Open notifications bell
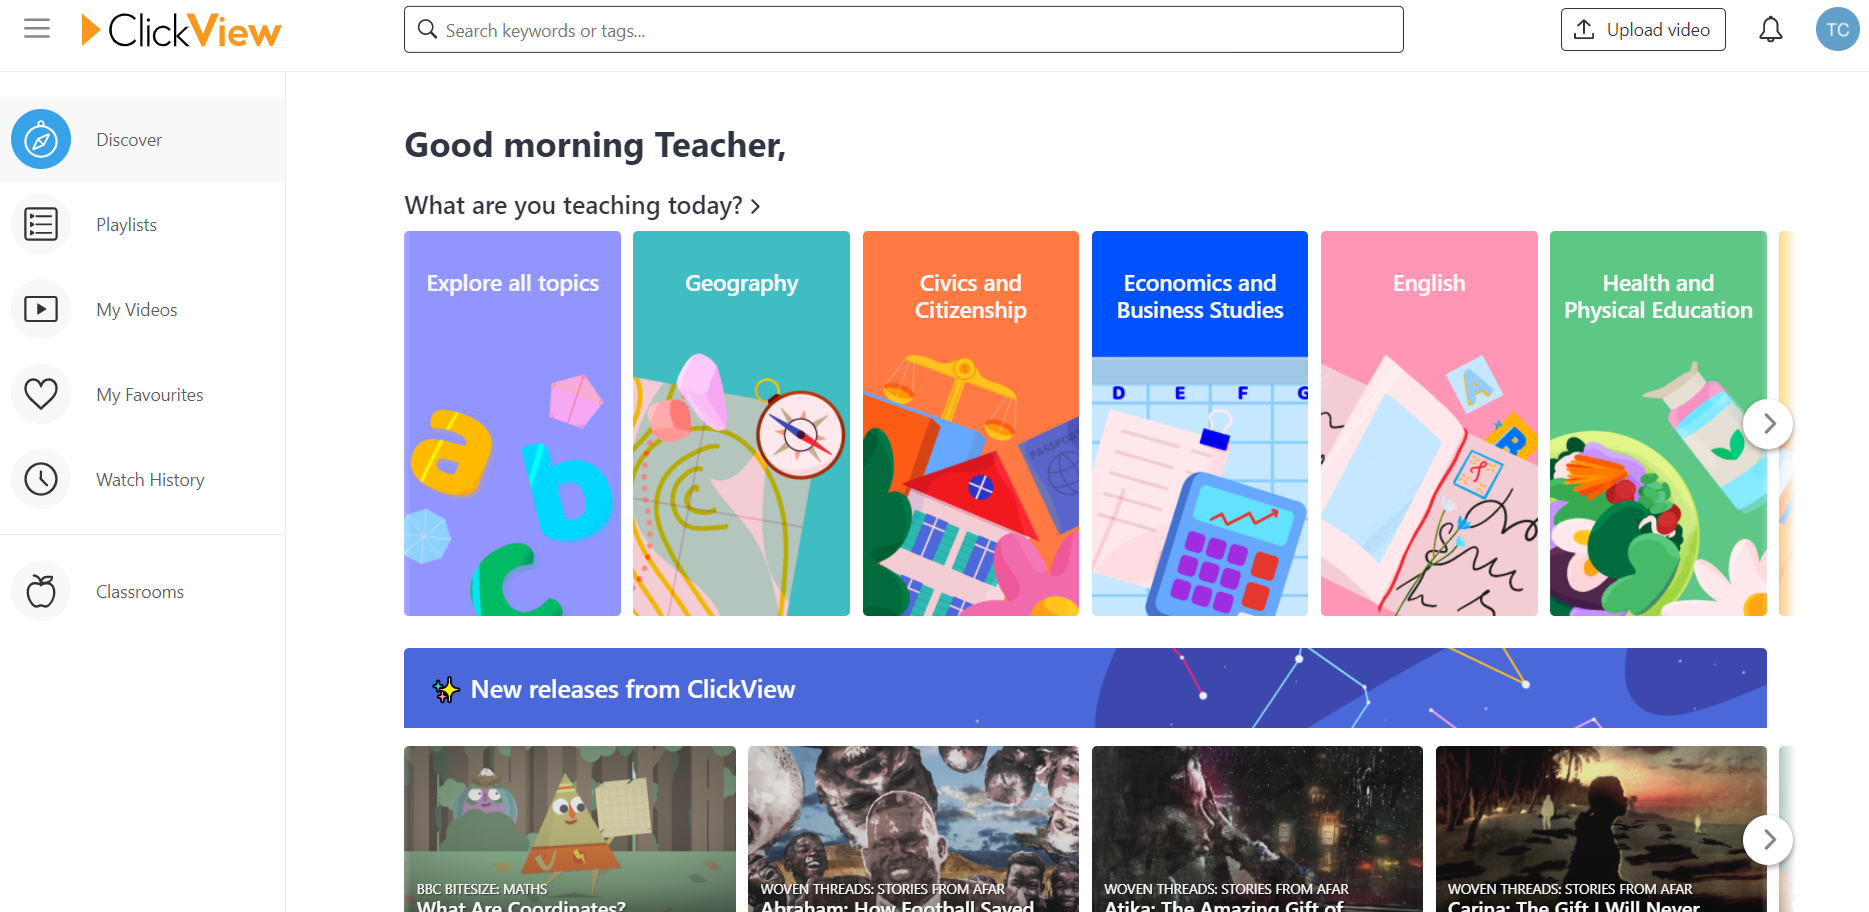 [1770, 30]
